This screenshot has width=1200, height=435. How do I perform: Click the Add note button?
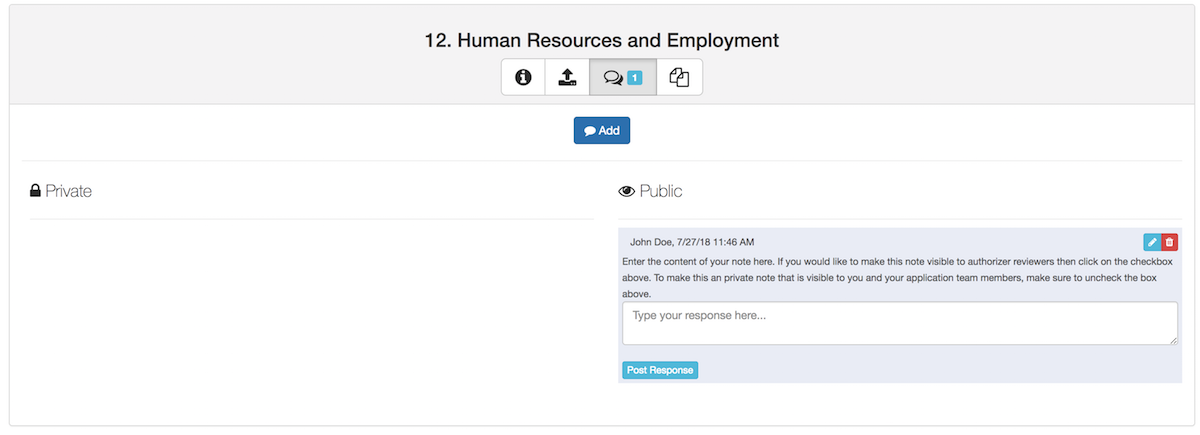(602, 130)
